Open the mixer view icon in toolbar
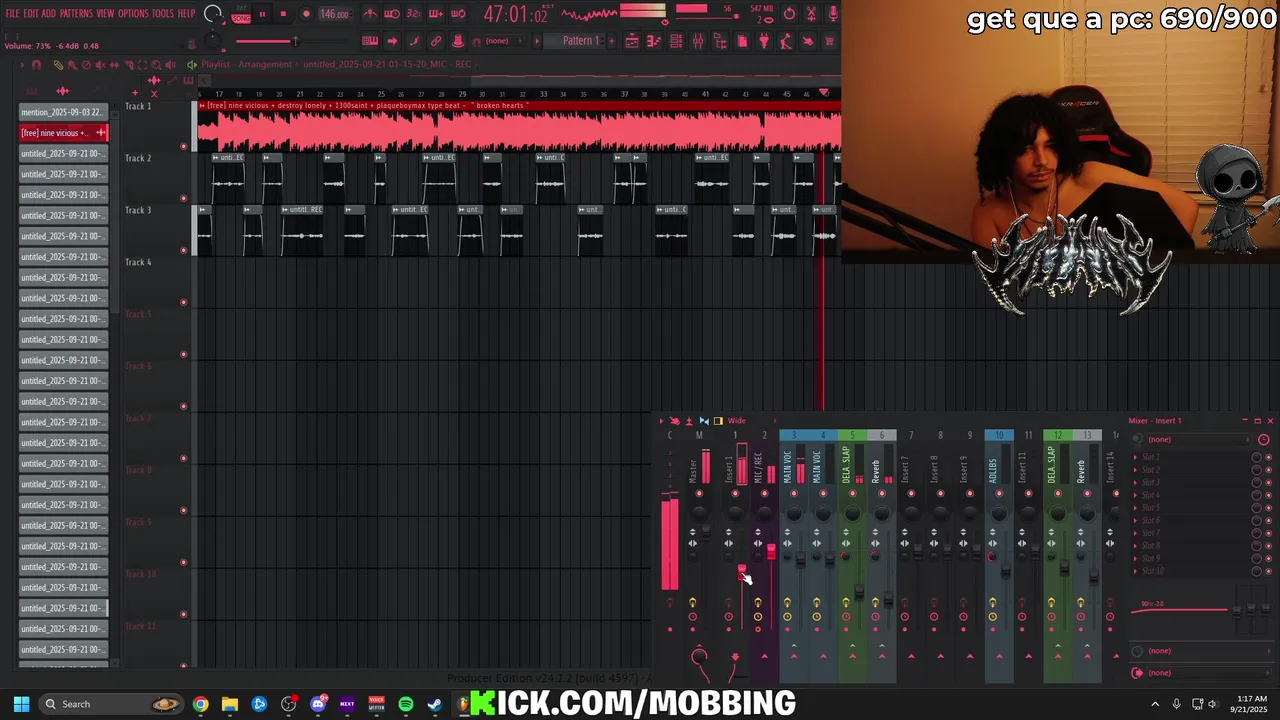The image size is (1280, 720). 698,41
